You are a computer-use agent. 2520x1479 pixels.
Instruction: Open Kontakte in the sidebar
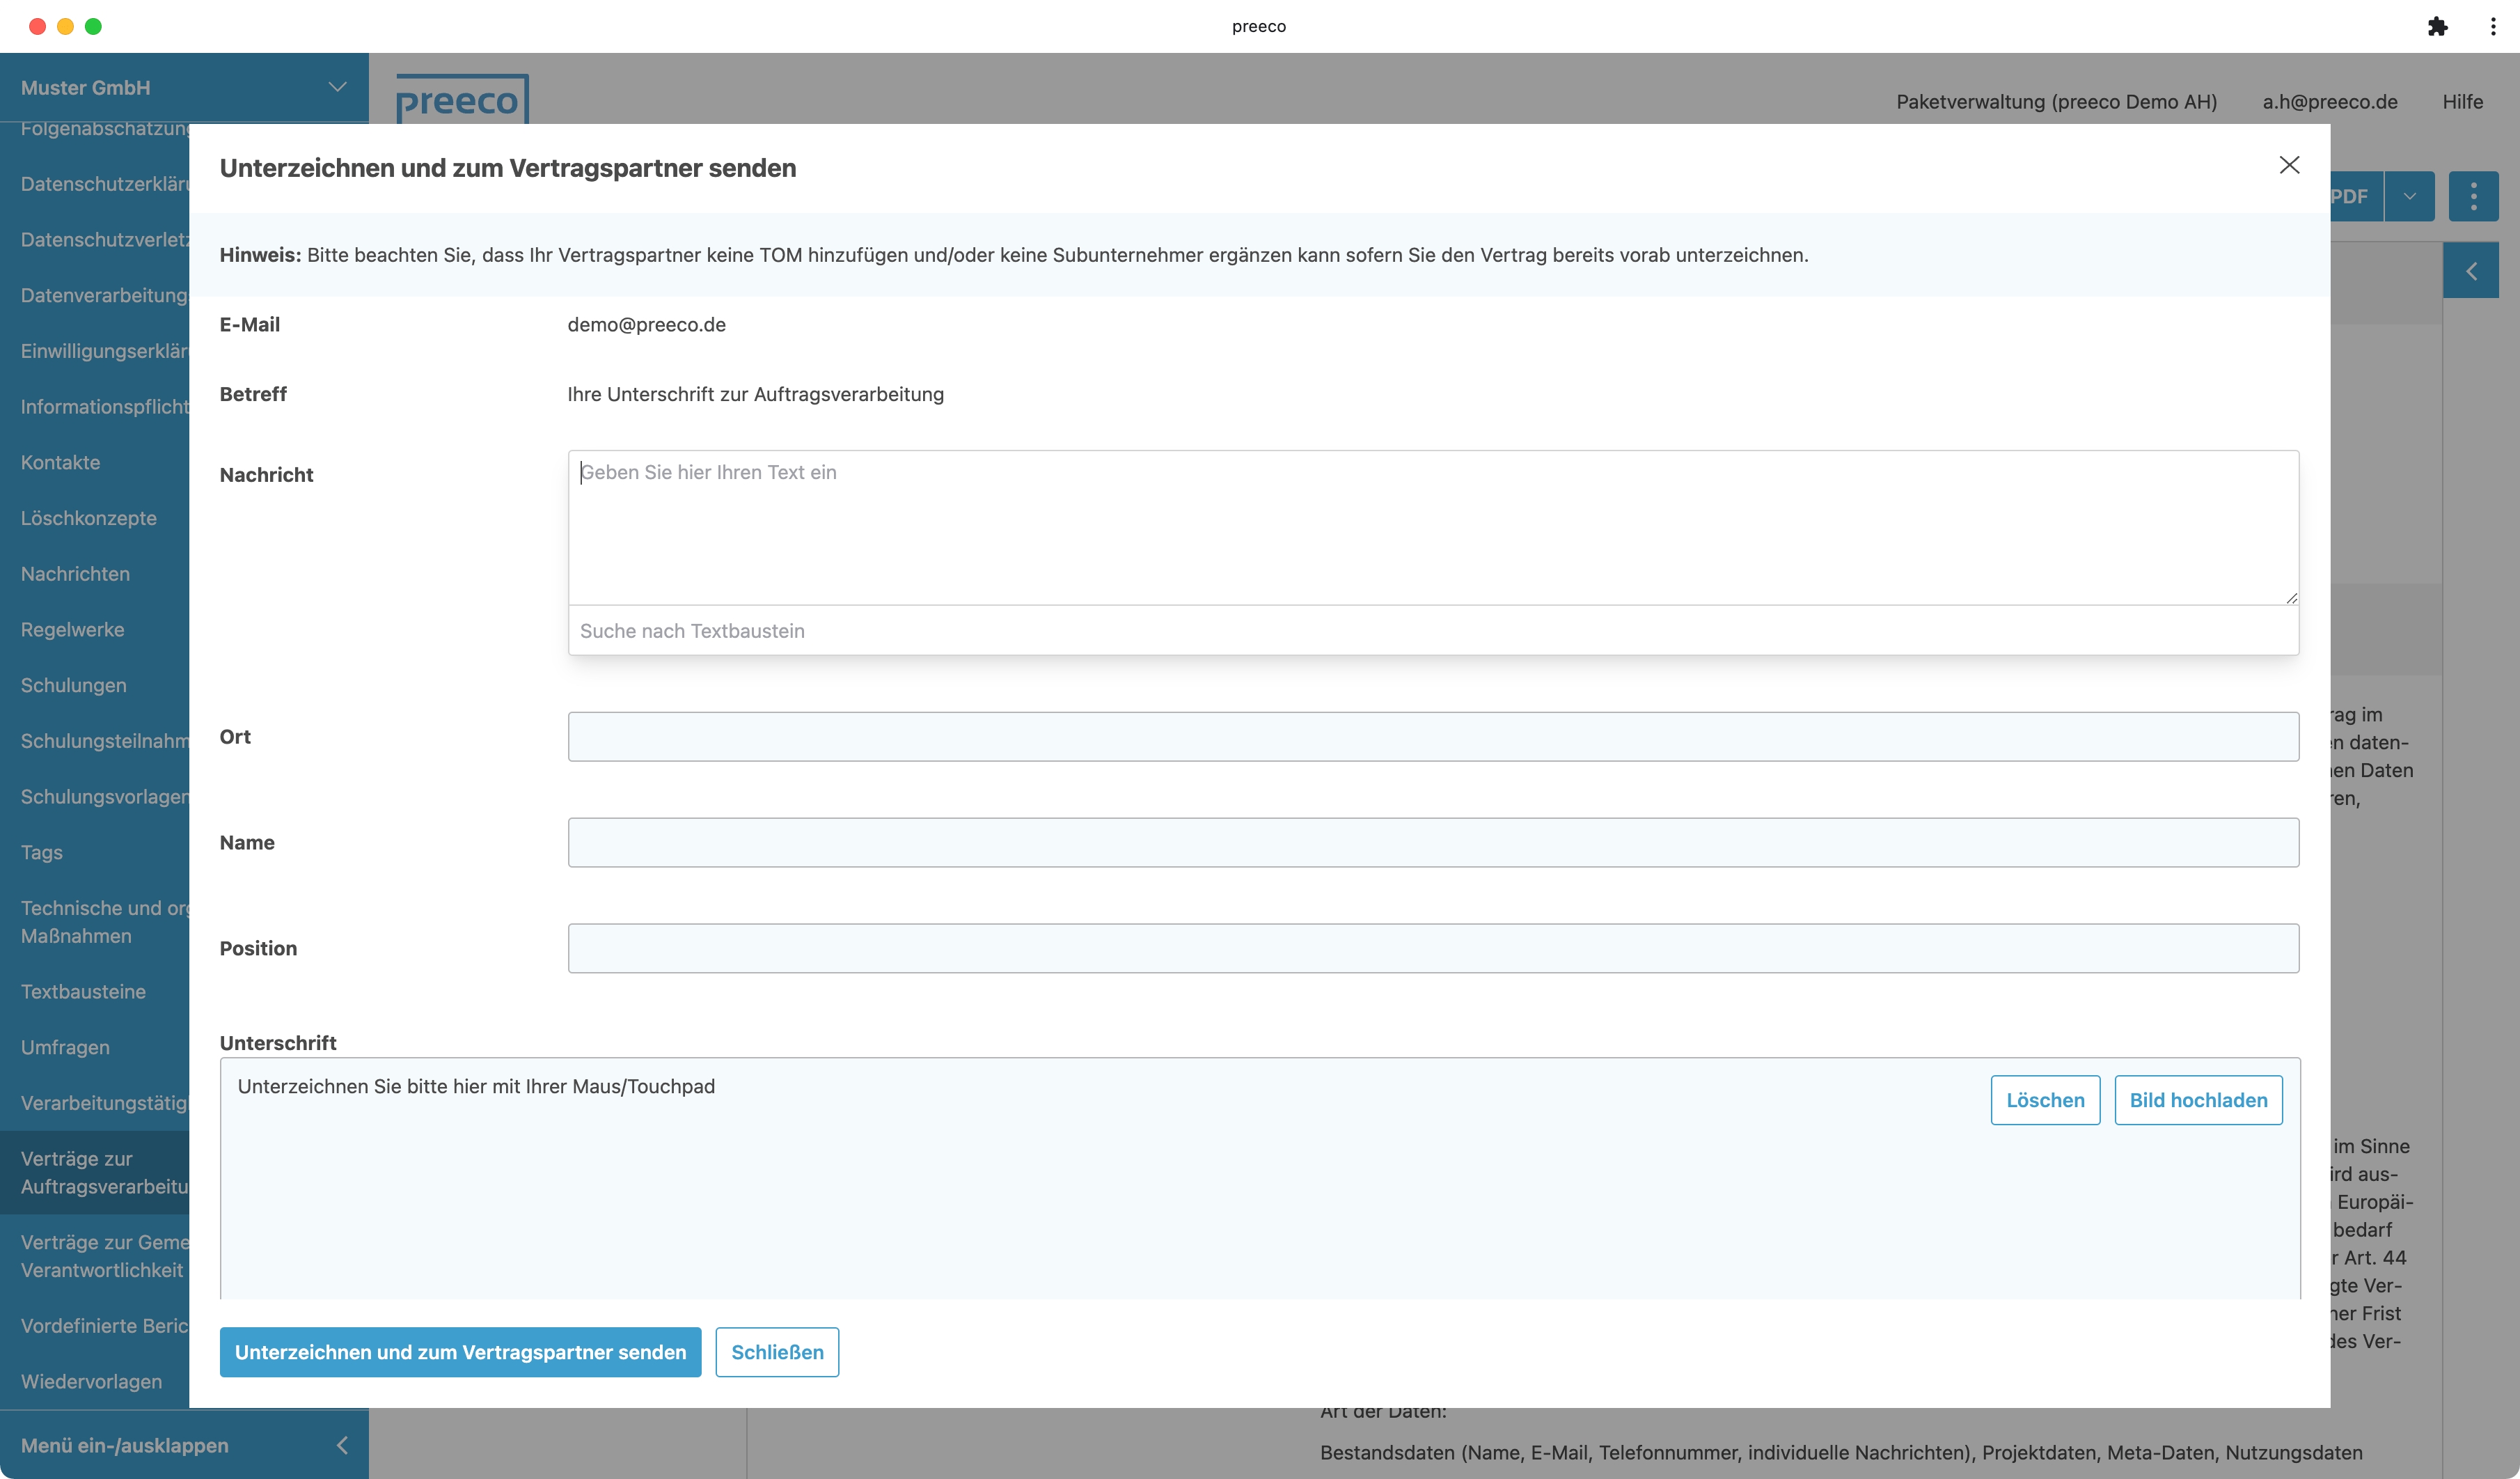pos(61,462)
